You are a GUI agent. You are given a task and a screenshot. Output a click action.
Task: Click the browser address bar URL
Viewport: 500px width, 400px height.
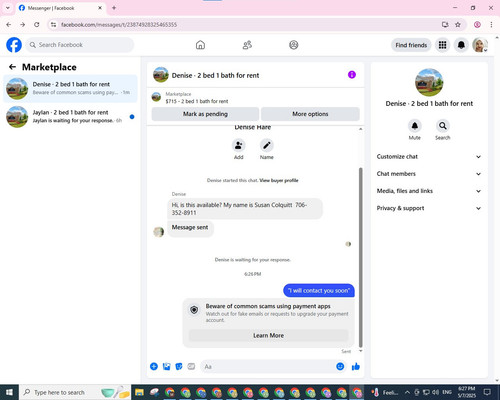(x=119, y=25)
